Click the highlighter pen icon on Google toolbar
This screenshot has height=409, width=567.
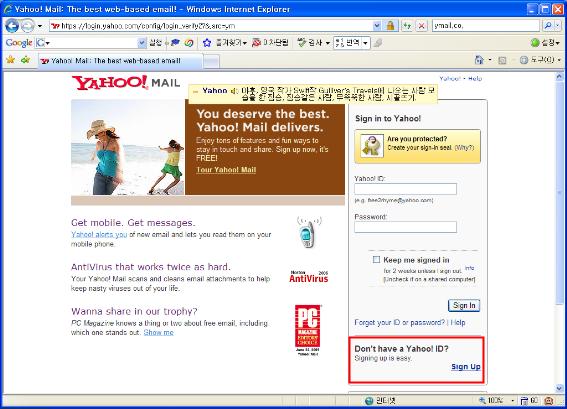pos(378,43)
